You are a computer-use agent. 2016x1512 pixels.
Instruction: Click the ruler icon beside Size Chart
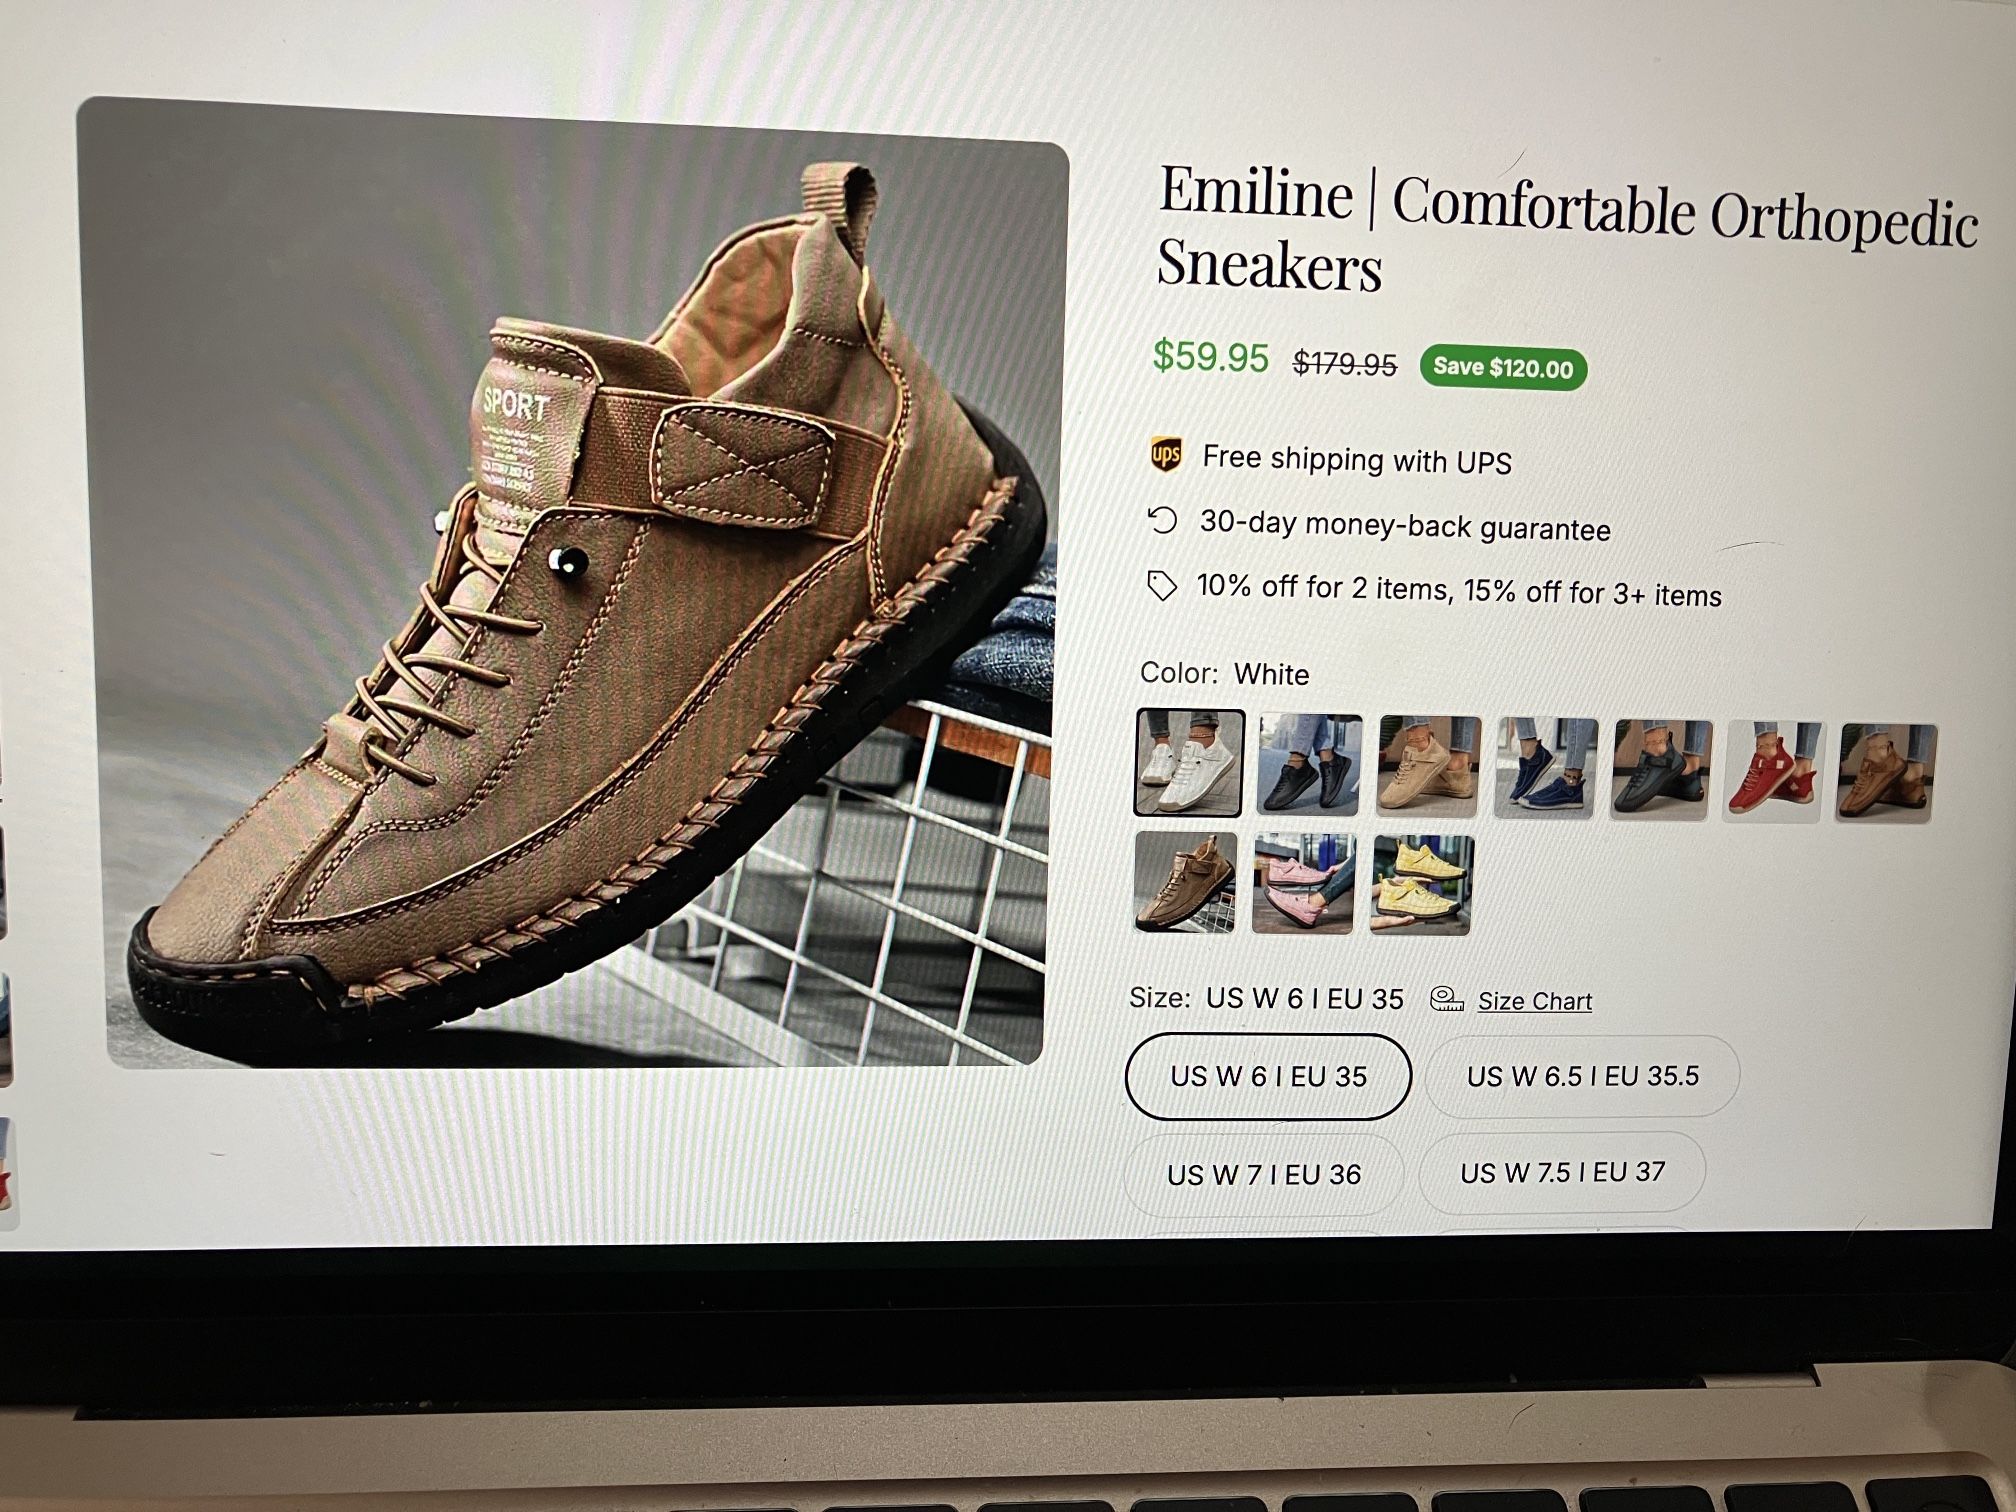(1446, 999)
